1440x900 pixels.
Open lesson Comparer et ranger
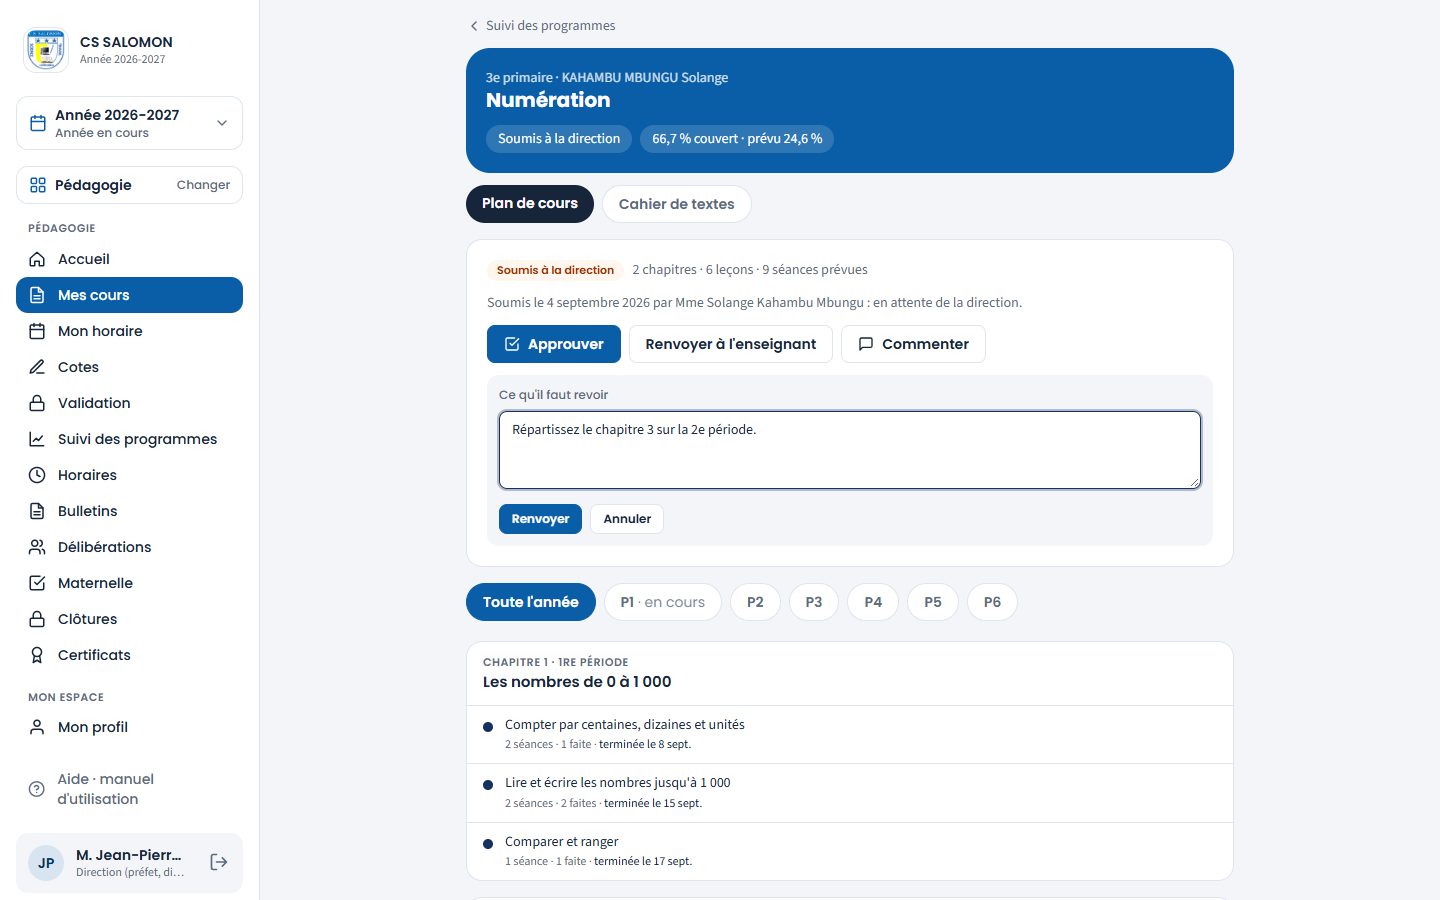850,851
